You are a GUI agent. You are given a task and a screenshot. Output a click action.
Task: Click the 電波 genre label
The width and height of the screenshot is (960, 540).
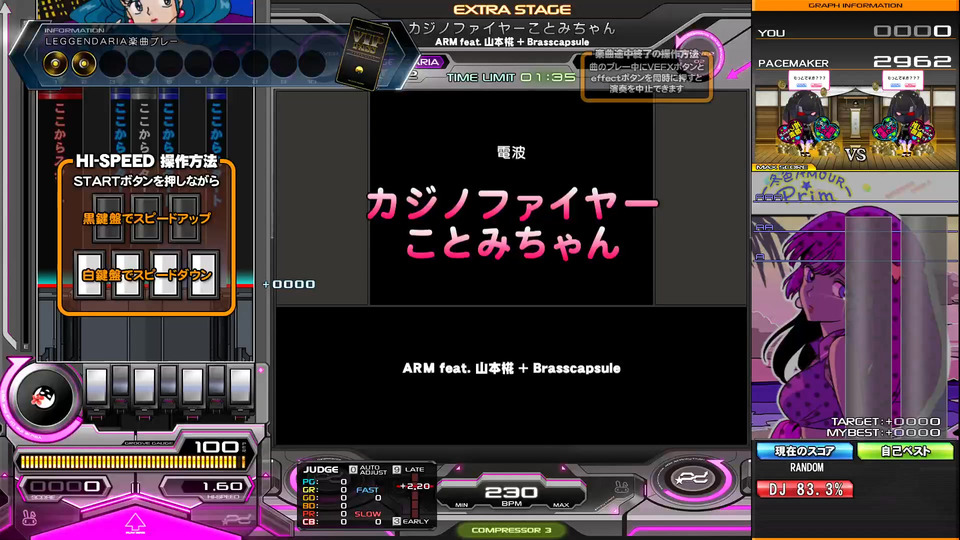[511, 152]
